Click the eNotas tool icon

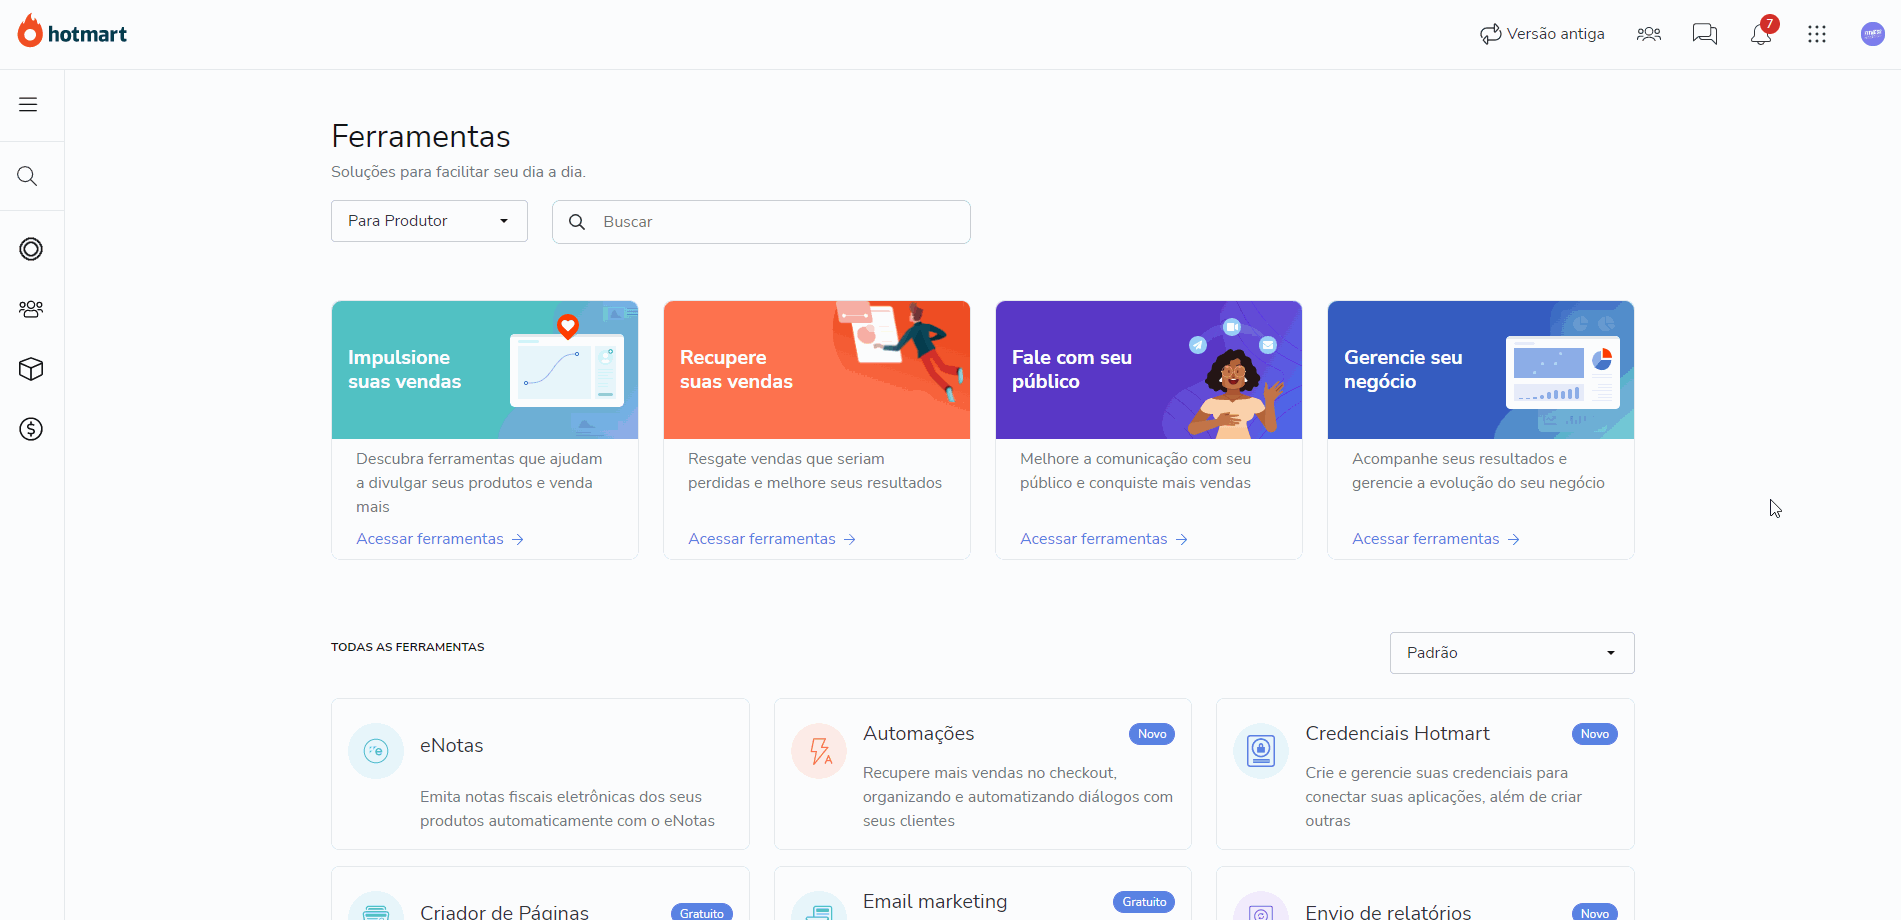(x=376, y=751)
